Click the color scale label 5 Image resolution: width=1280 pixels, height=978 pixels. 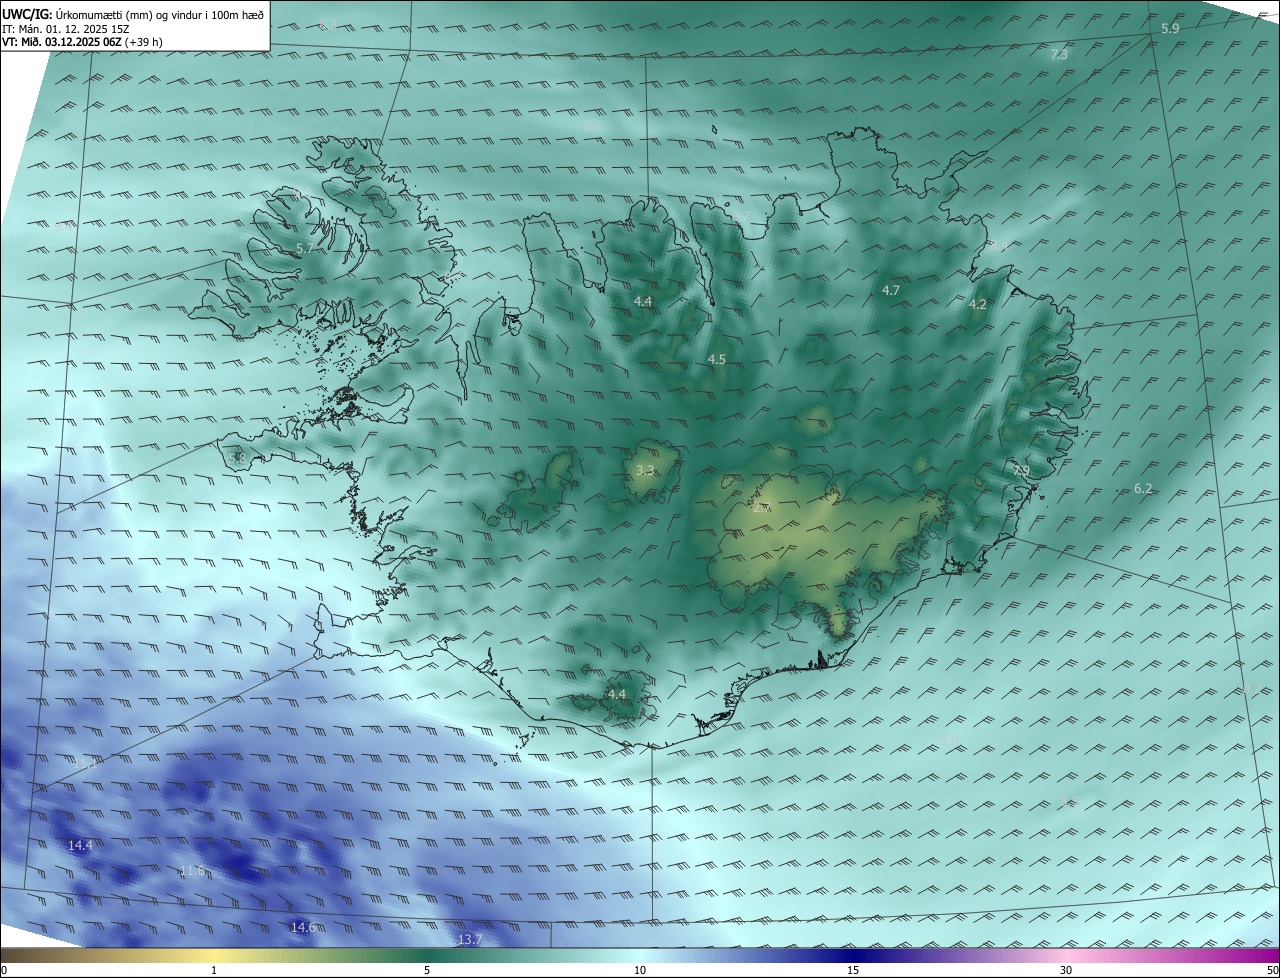tap(427, 970)
